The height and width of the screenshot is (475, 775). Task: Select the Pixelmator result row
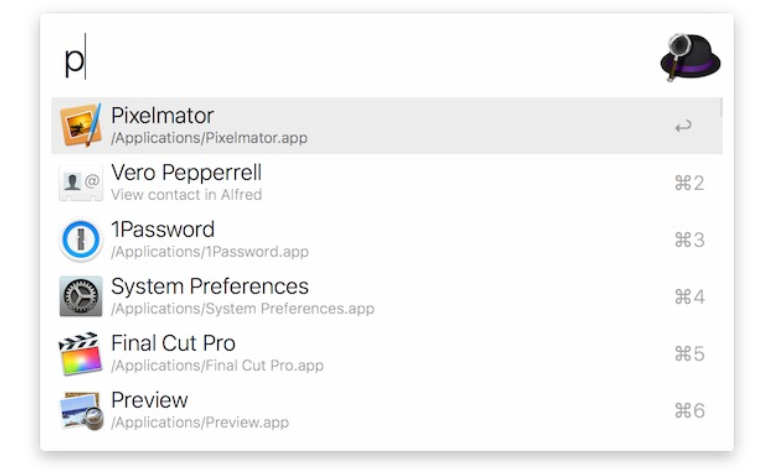coord(387,126)
